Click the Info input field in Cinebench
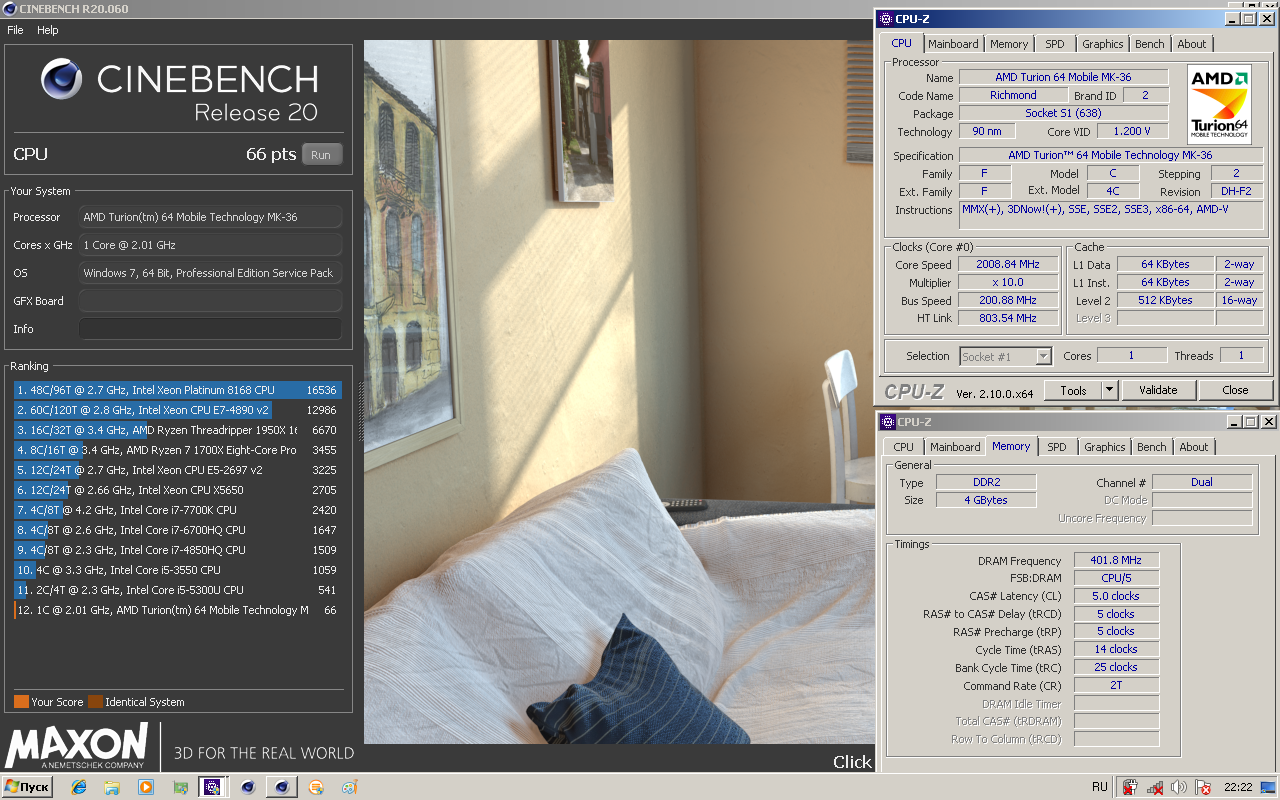The image size is (1280, 800). pyautogui.click(x=210, y=329)
